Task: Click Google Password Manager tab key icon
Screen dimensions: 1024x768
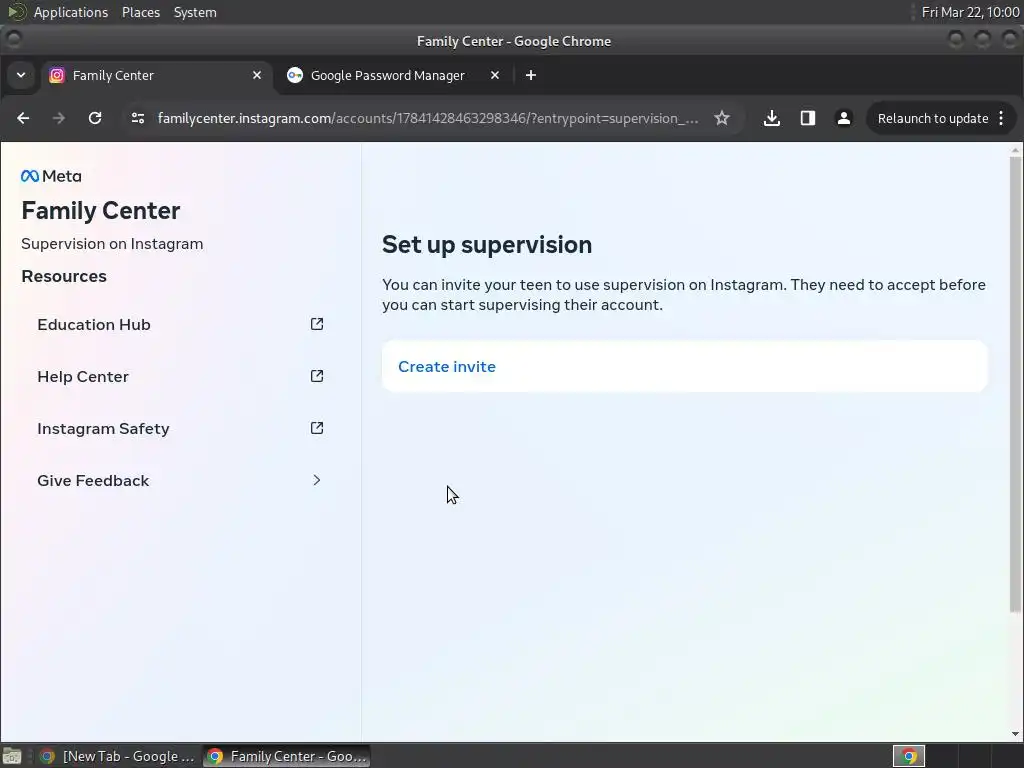Action: point(295,75)
